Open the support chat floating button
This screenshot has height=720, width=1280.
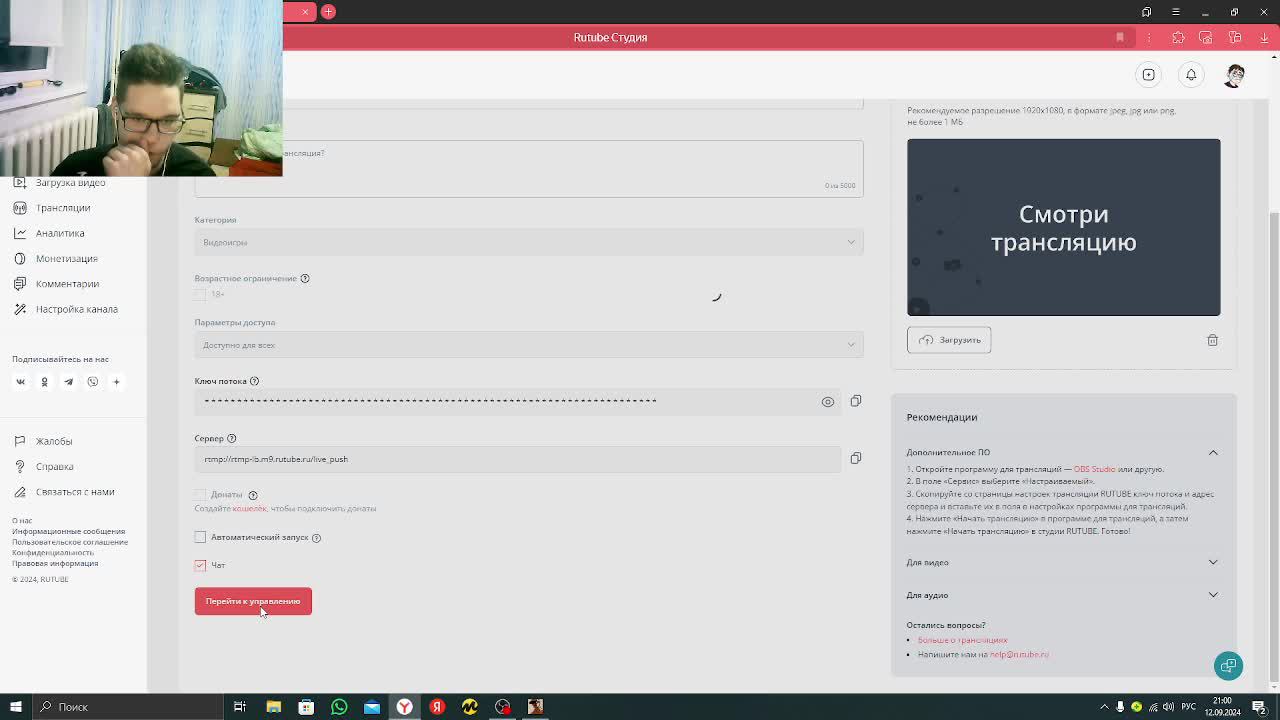click(1228, 665)
